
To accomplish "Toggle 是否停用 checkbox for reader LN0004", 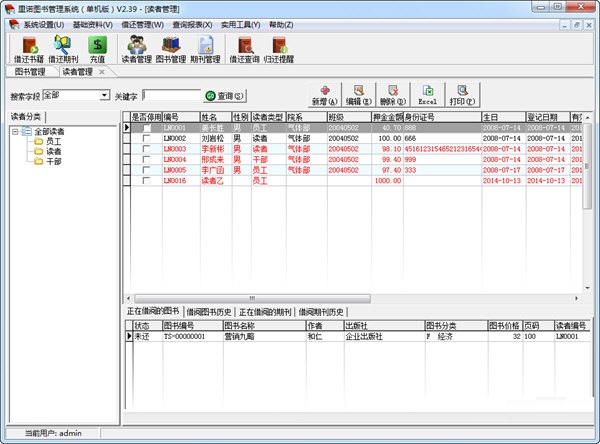I will click(147, 159).
